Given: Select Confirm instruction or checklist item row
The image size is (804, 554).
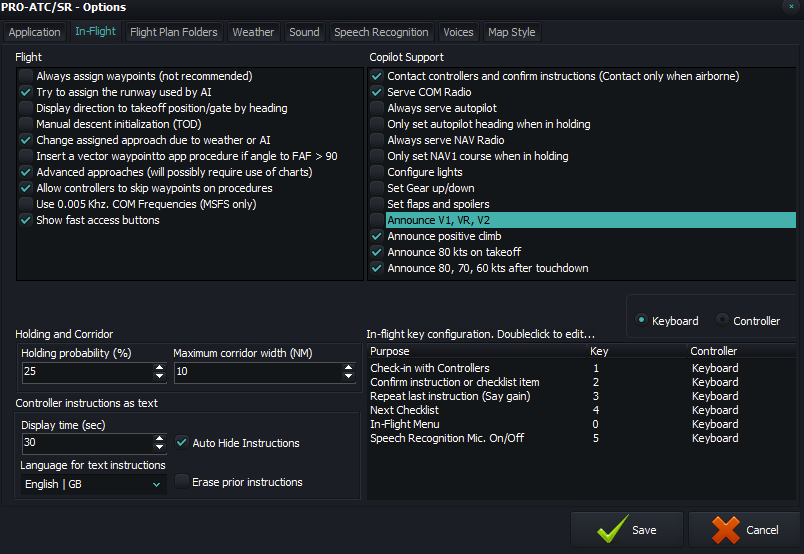Looking at the screenshot, I should [581, 382].
